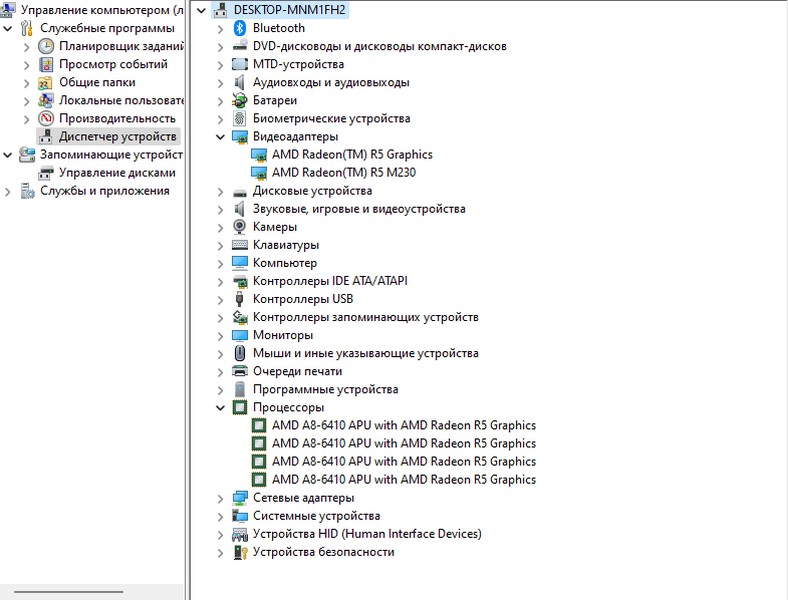
Task: Collapse the Видеоадаптеры category
Action: [x=221, y=136]
